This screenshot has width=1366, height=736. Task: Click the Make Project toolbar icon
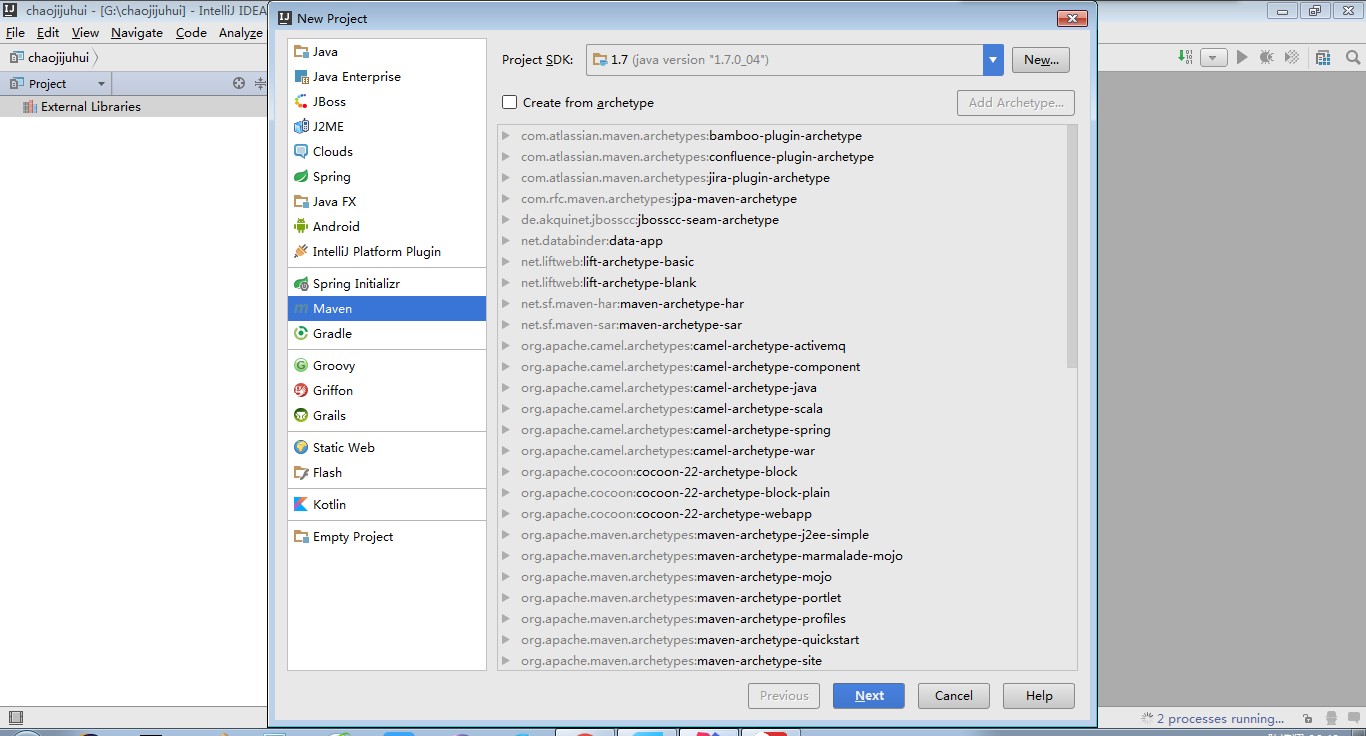(x=1184, y=58)
